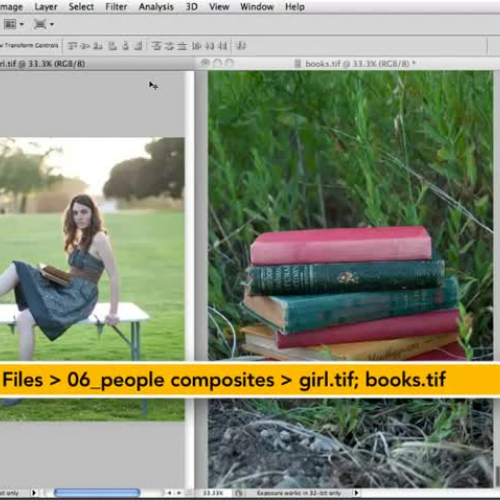Open the Filter menu
Screen dimensions: 500x500
116,7
